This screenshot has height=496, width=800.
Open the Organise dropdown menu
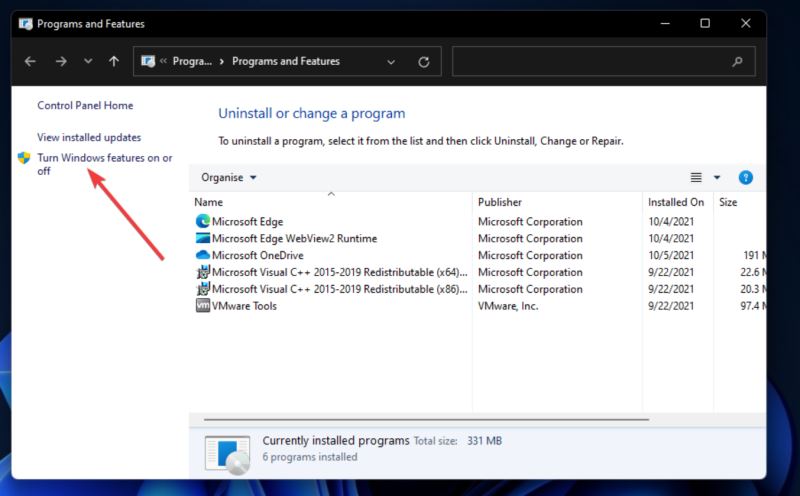point(229,178)
